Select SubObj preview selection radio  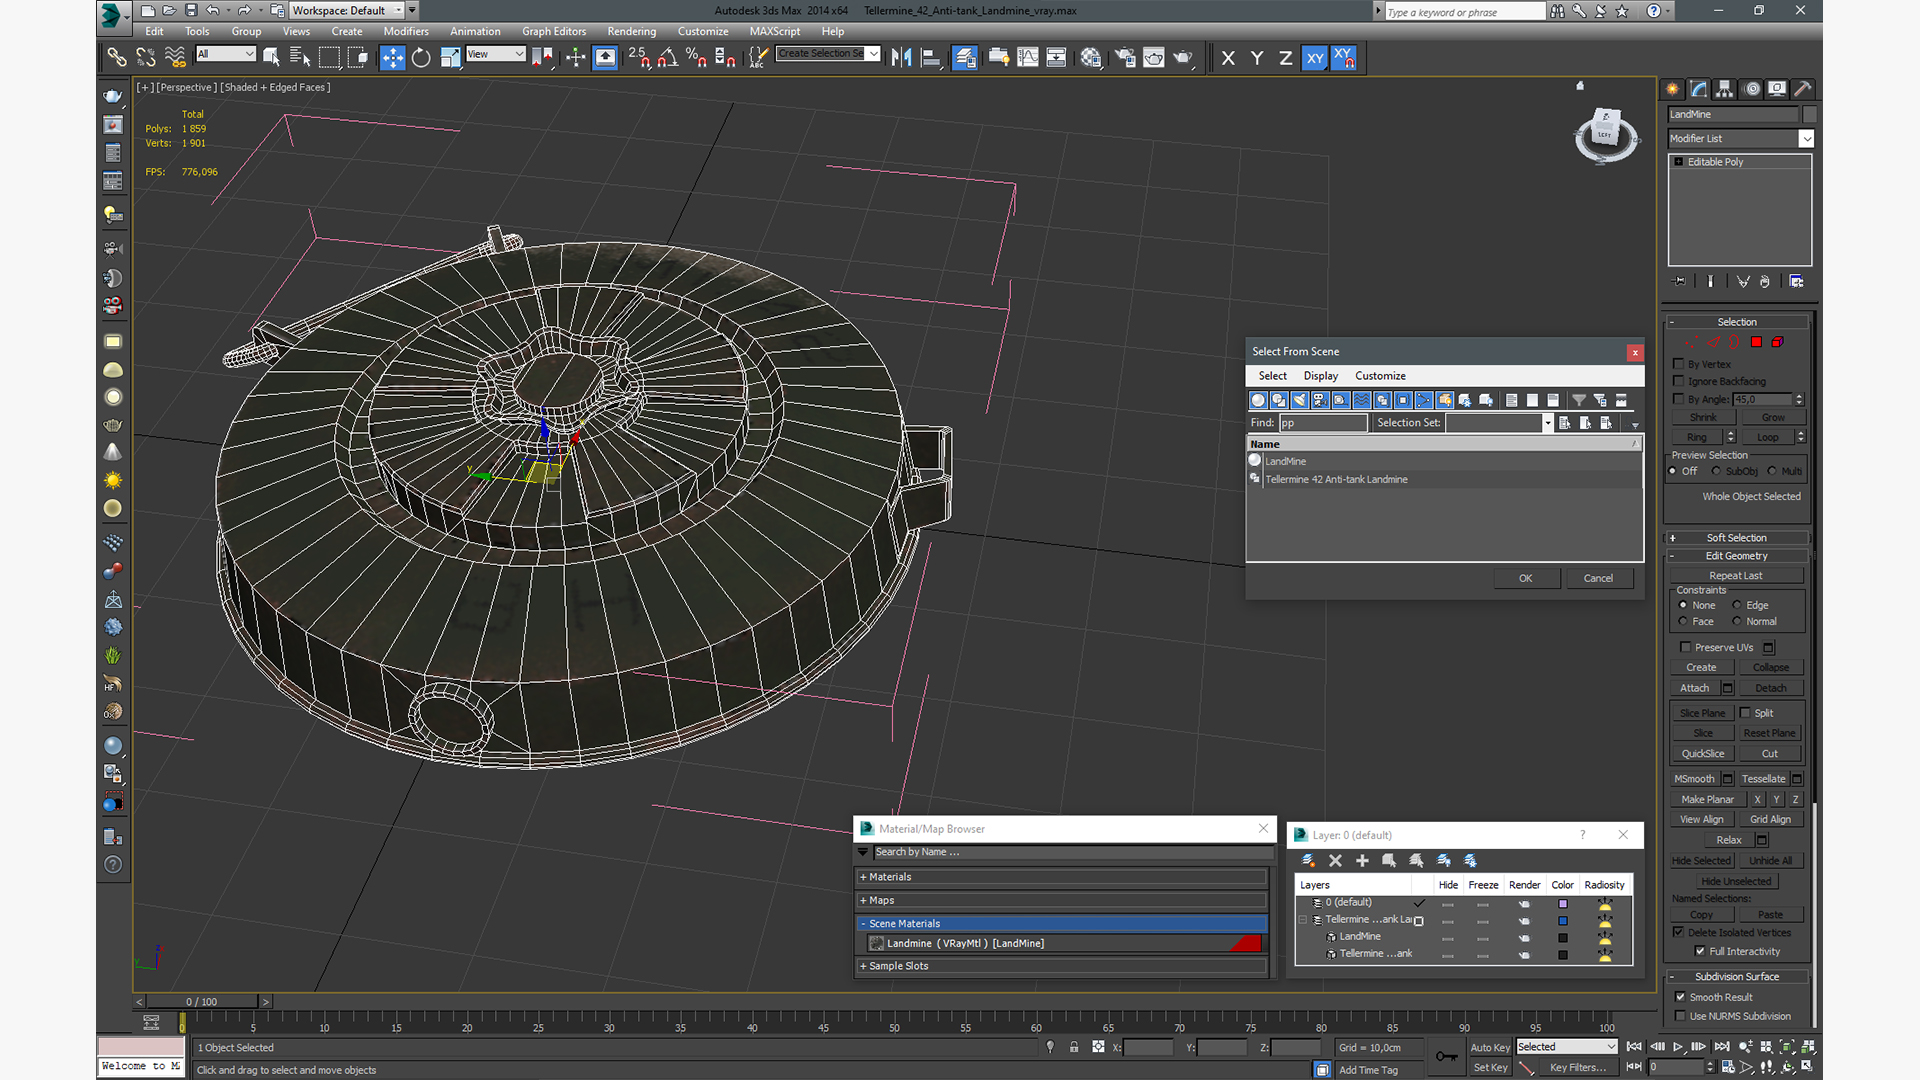[1716, 471]
